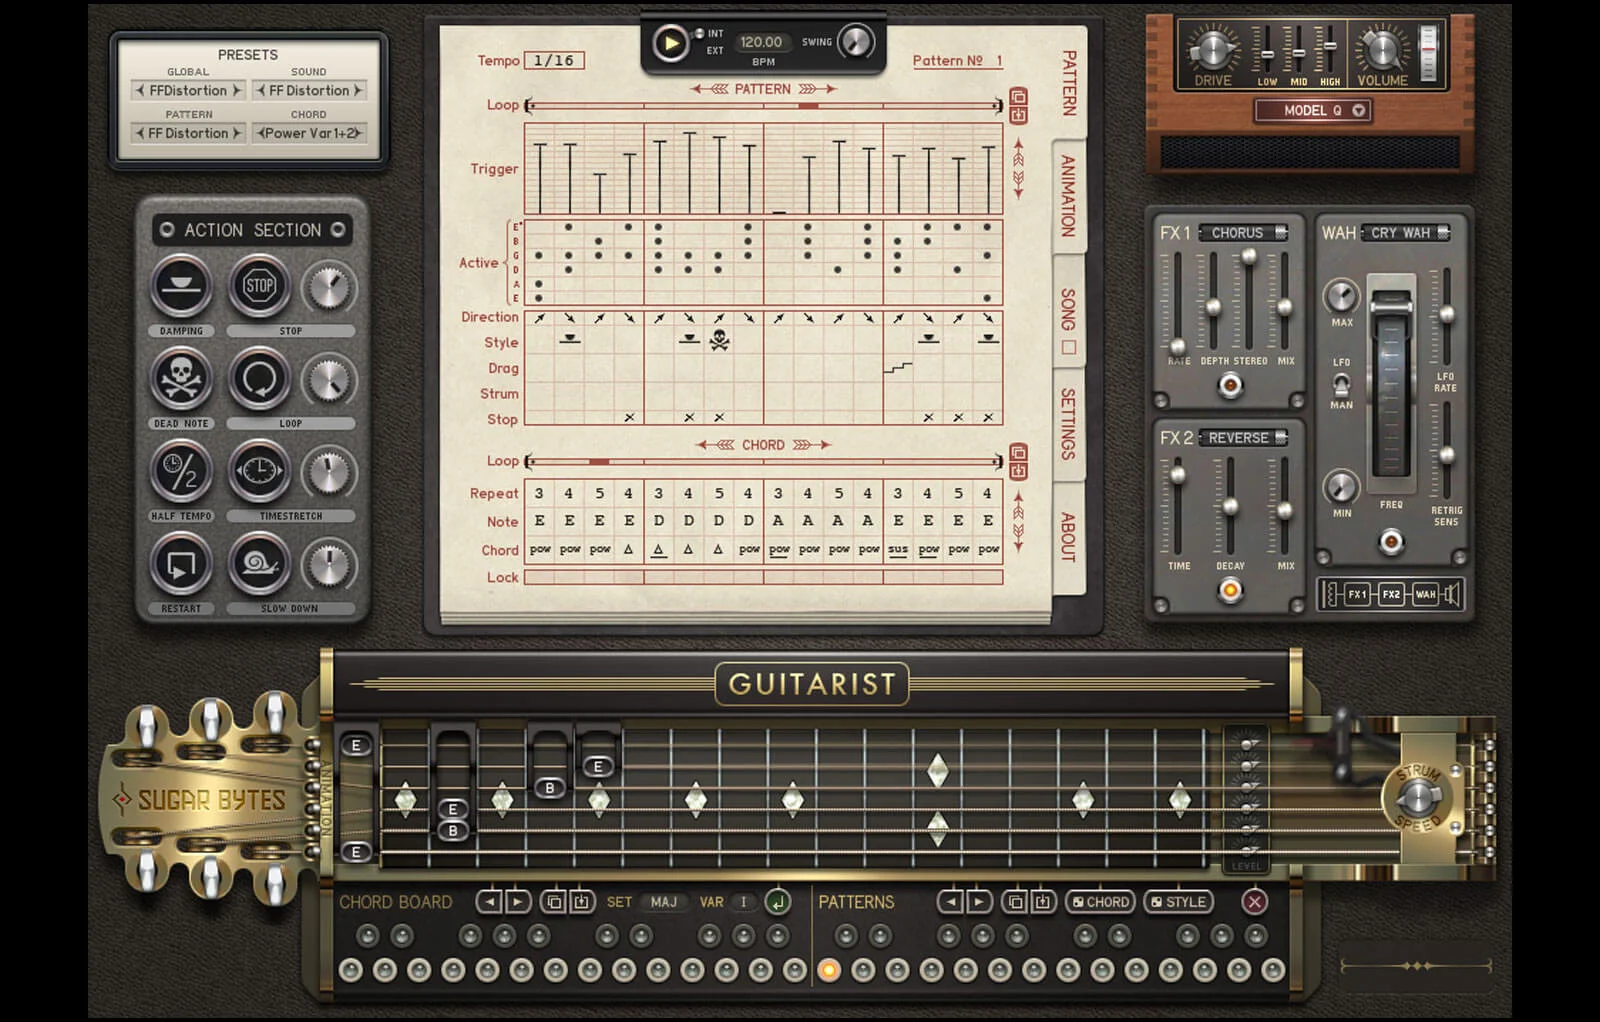Open the amp Model Q selector
The height and width of the screenshot is (1022, 1600).
coord(1313,110)
